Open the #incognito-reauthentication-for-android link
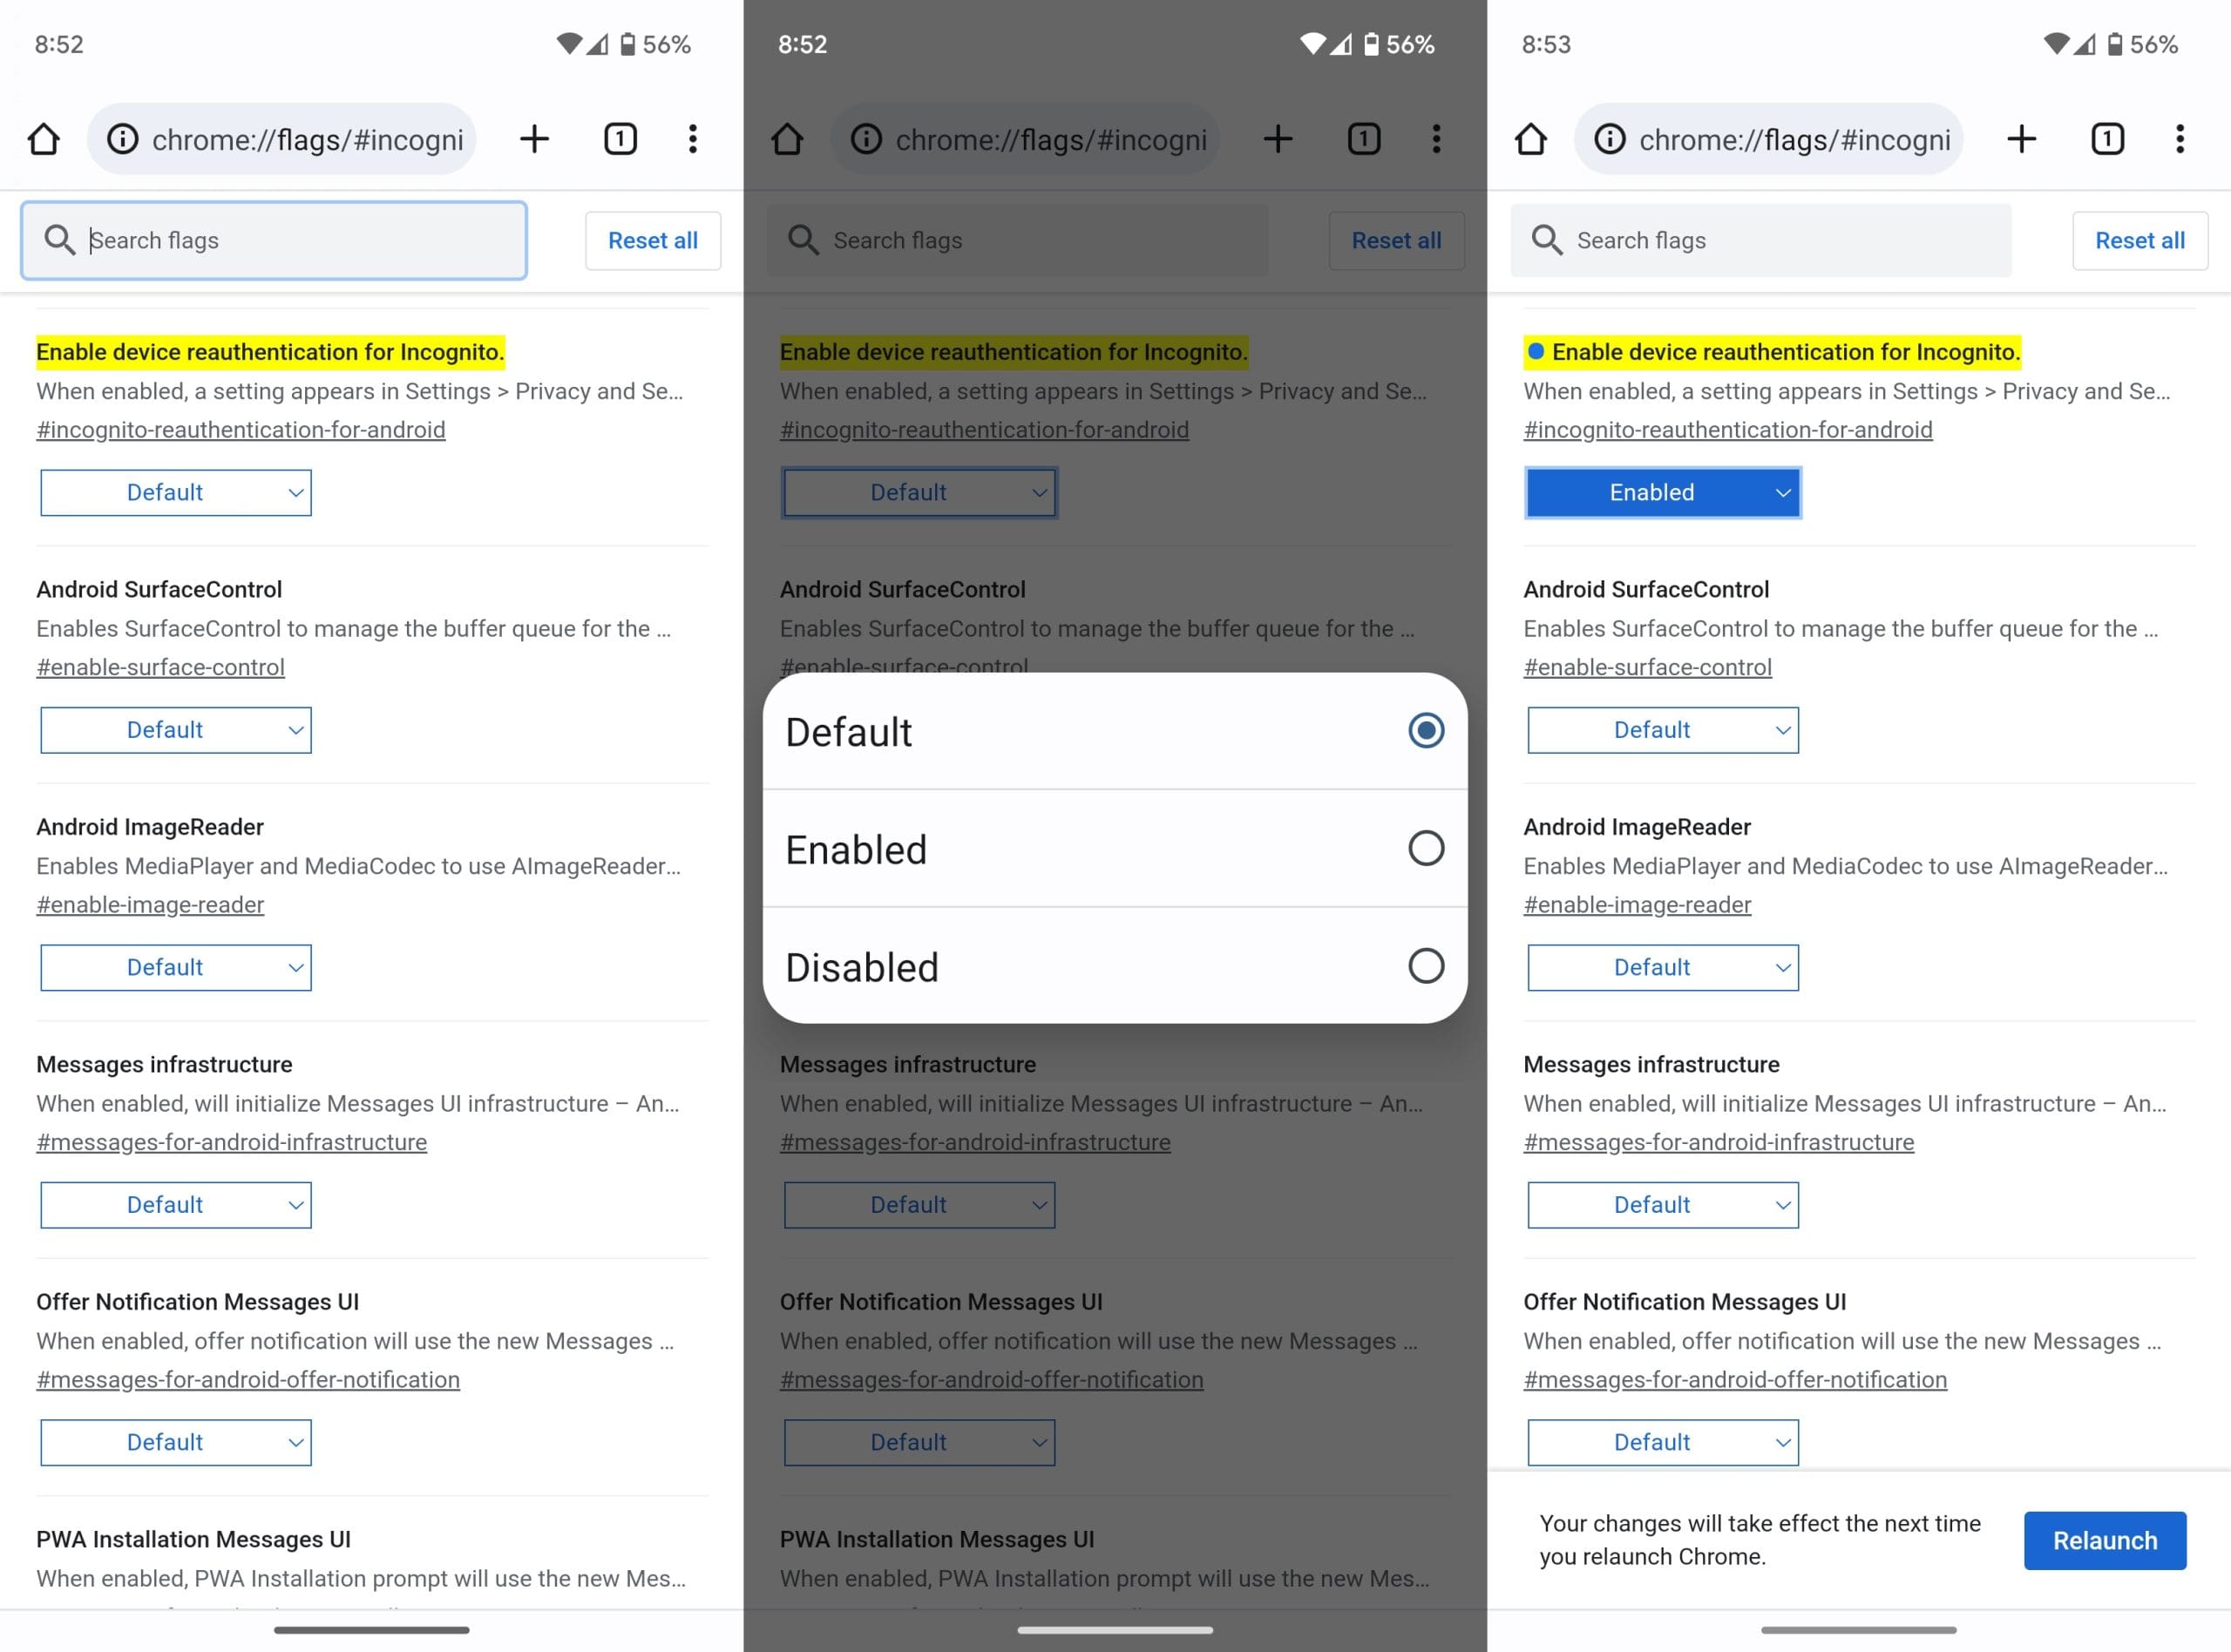2231x1652 pixels. (x=241, y=427)
